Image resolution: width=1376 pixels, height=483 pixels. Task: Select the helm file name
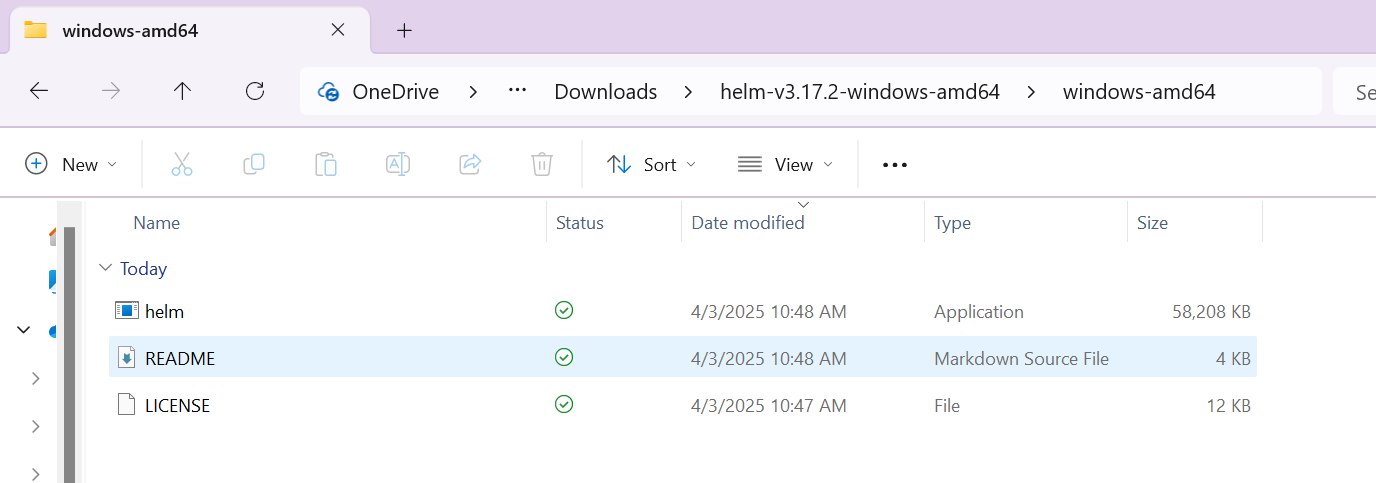[164, 311]
